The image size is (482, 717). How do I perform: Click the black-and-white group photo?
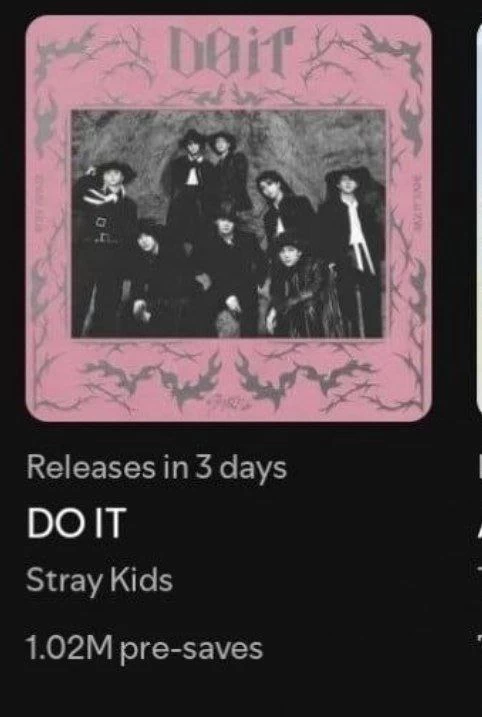click(x=228, y=224)
